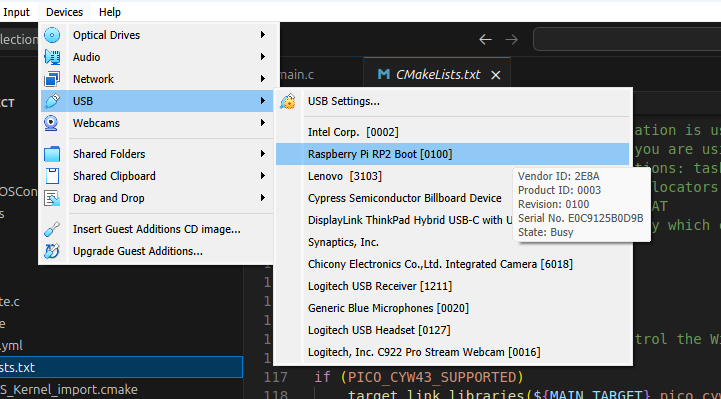
Task: Open the .yml file in explorer
Action: (x=11, y=346)
